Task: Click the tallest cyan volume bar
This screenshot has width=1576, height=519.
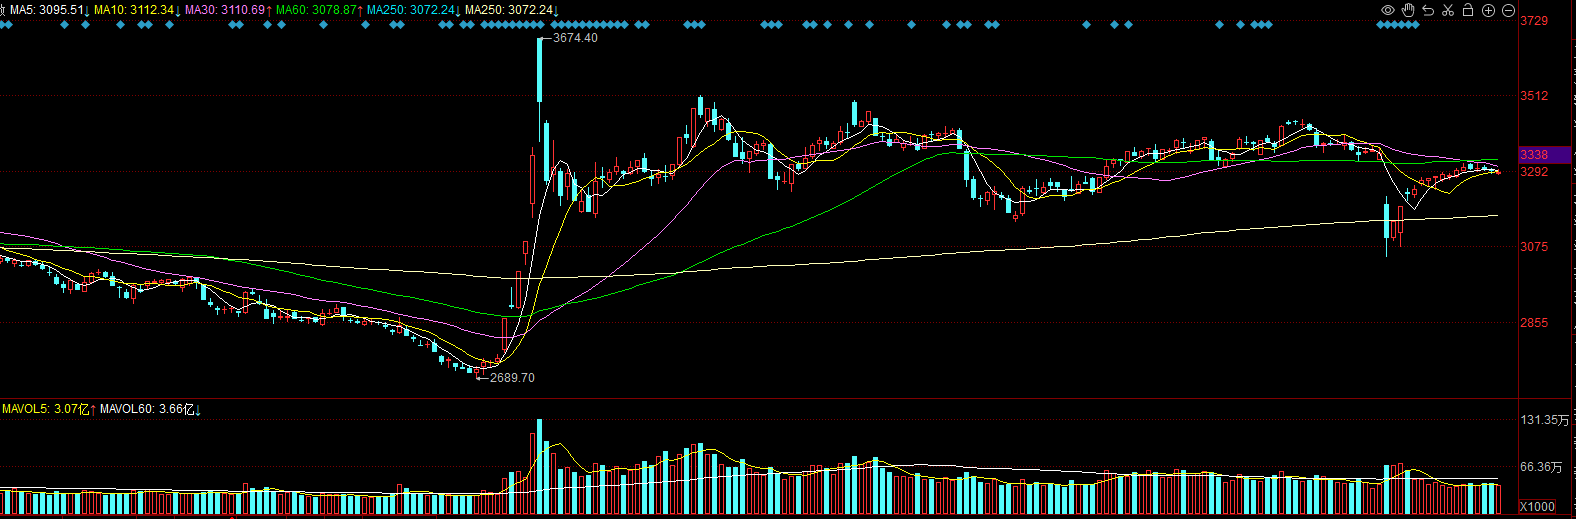Action: 540,466
